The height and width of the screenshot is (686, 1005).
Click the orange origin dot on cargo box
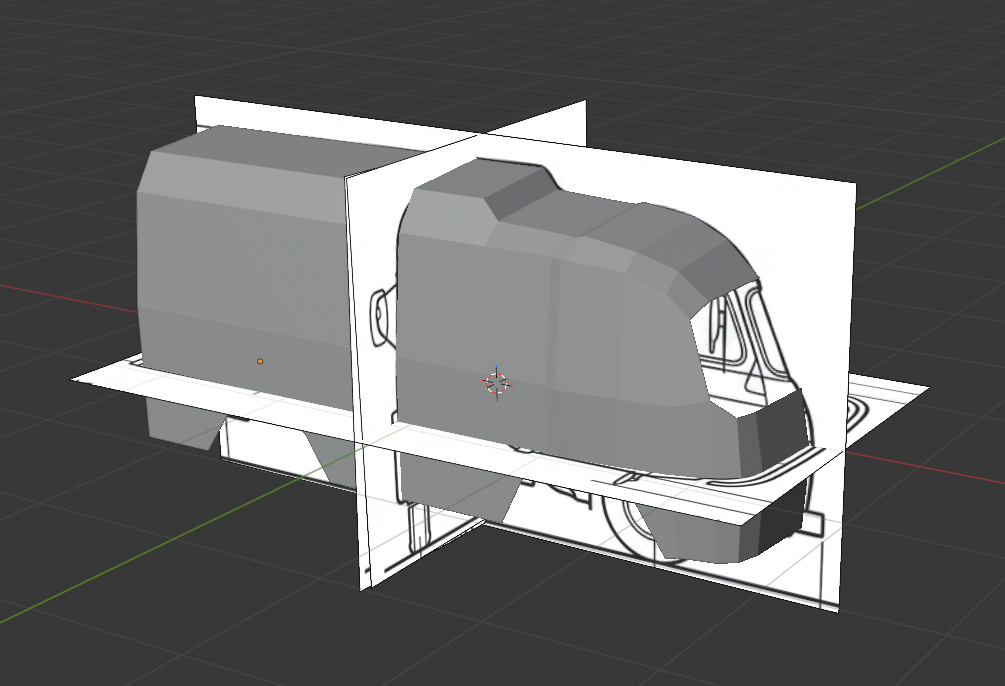(260, 362)
